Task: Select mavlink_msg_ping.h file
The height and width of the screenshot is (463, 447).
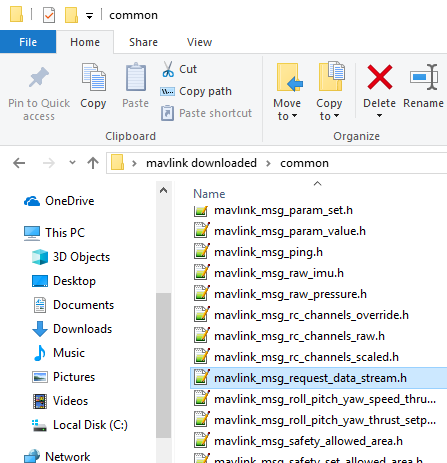Action: (x=268, y=252)
